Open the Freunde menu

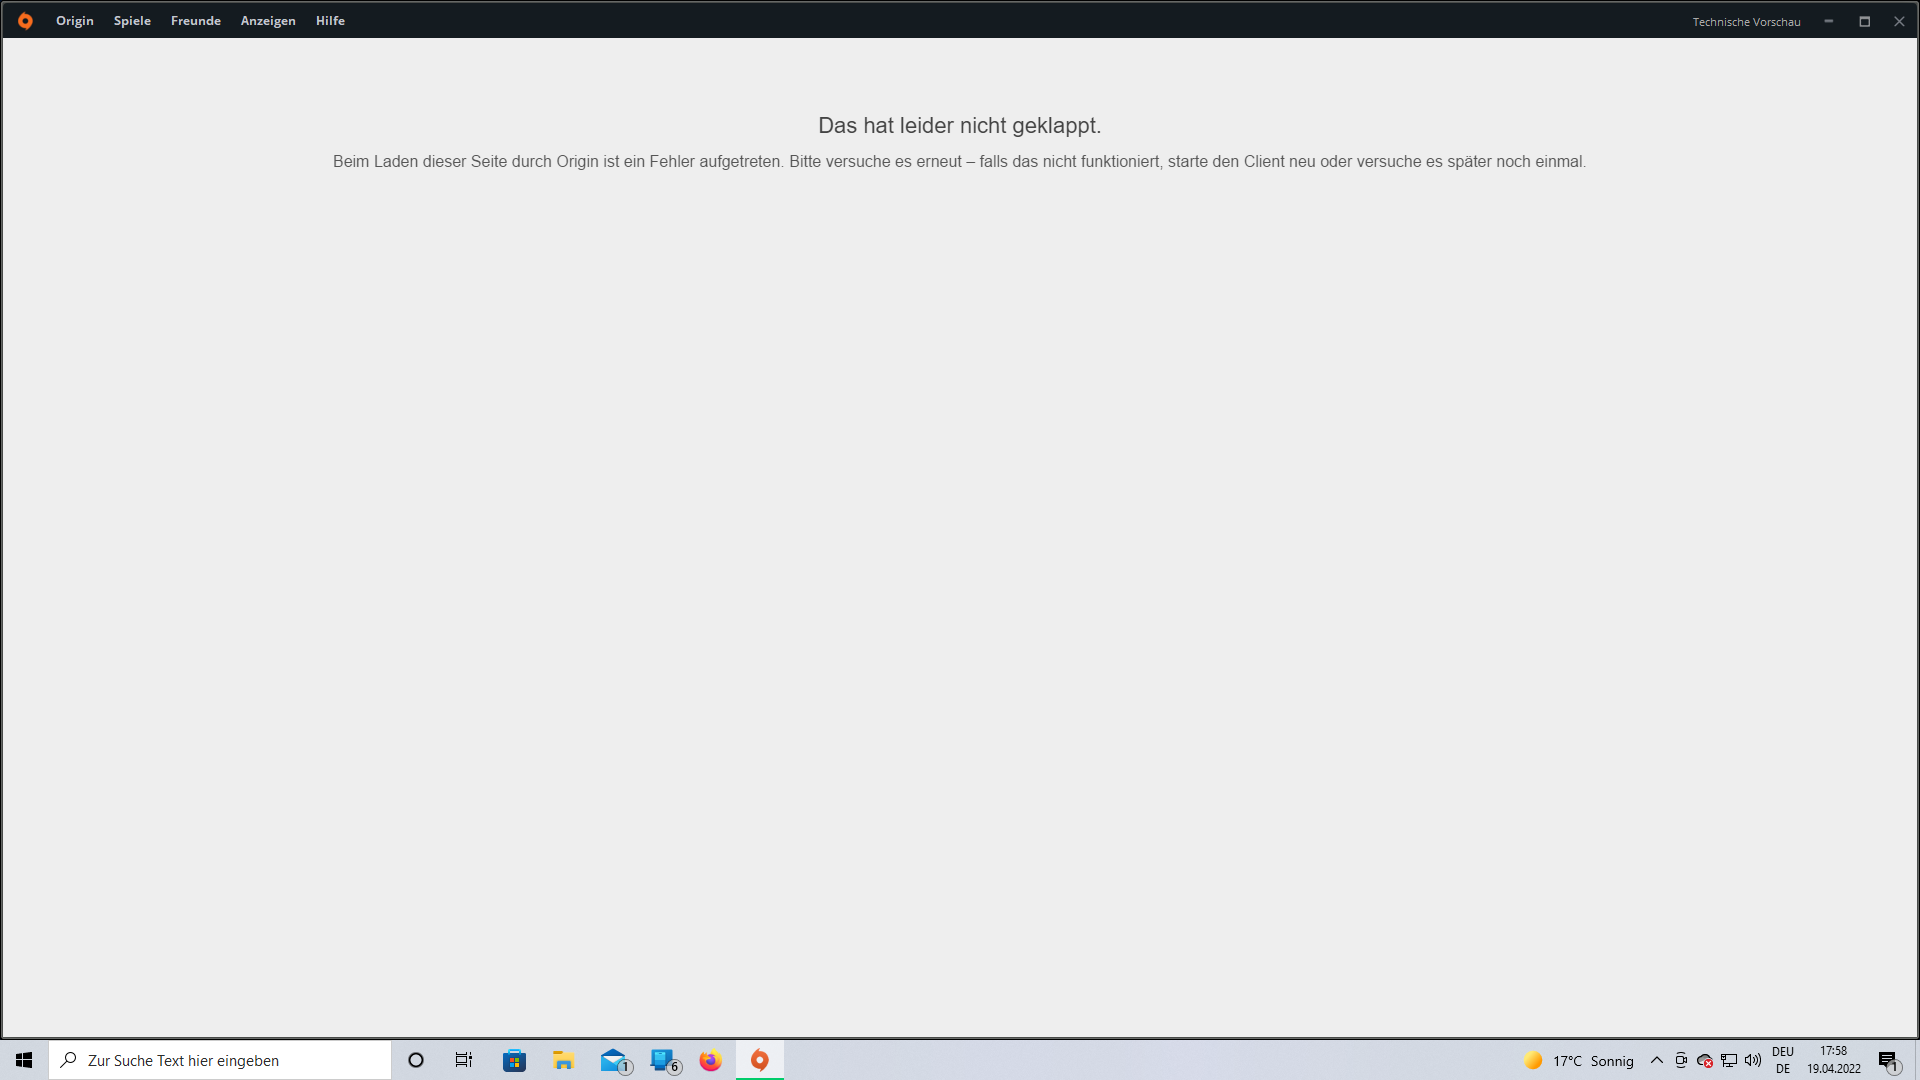(x=195, y=20)
